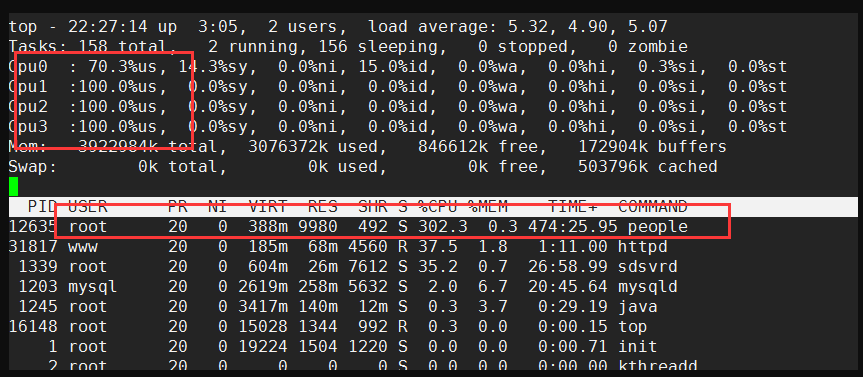Screen dimensions: 863x377
Task: Select the TIME+ column header
Action: tap(572, 207)
